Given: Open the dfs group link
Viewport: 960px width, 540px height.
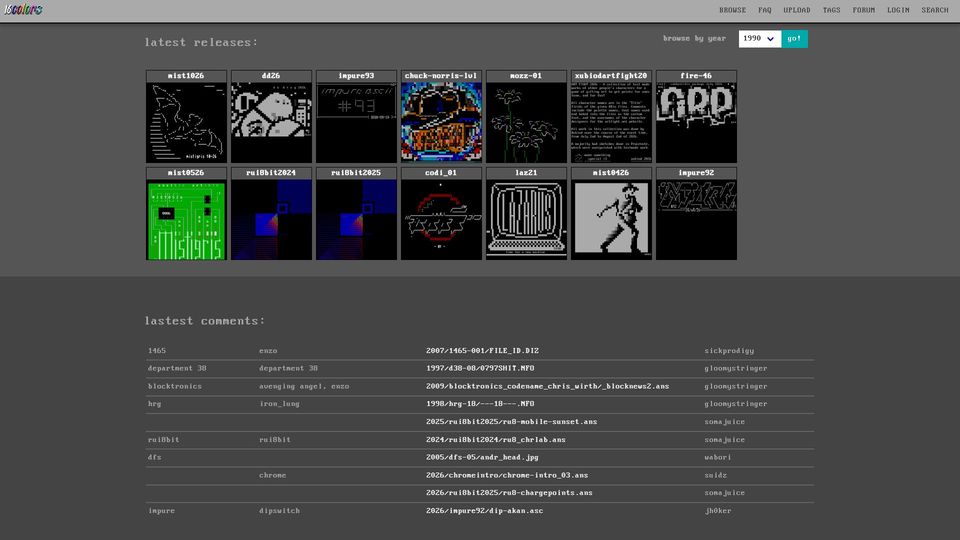Looking at the screenshot, I should 154,457.
